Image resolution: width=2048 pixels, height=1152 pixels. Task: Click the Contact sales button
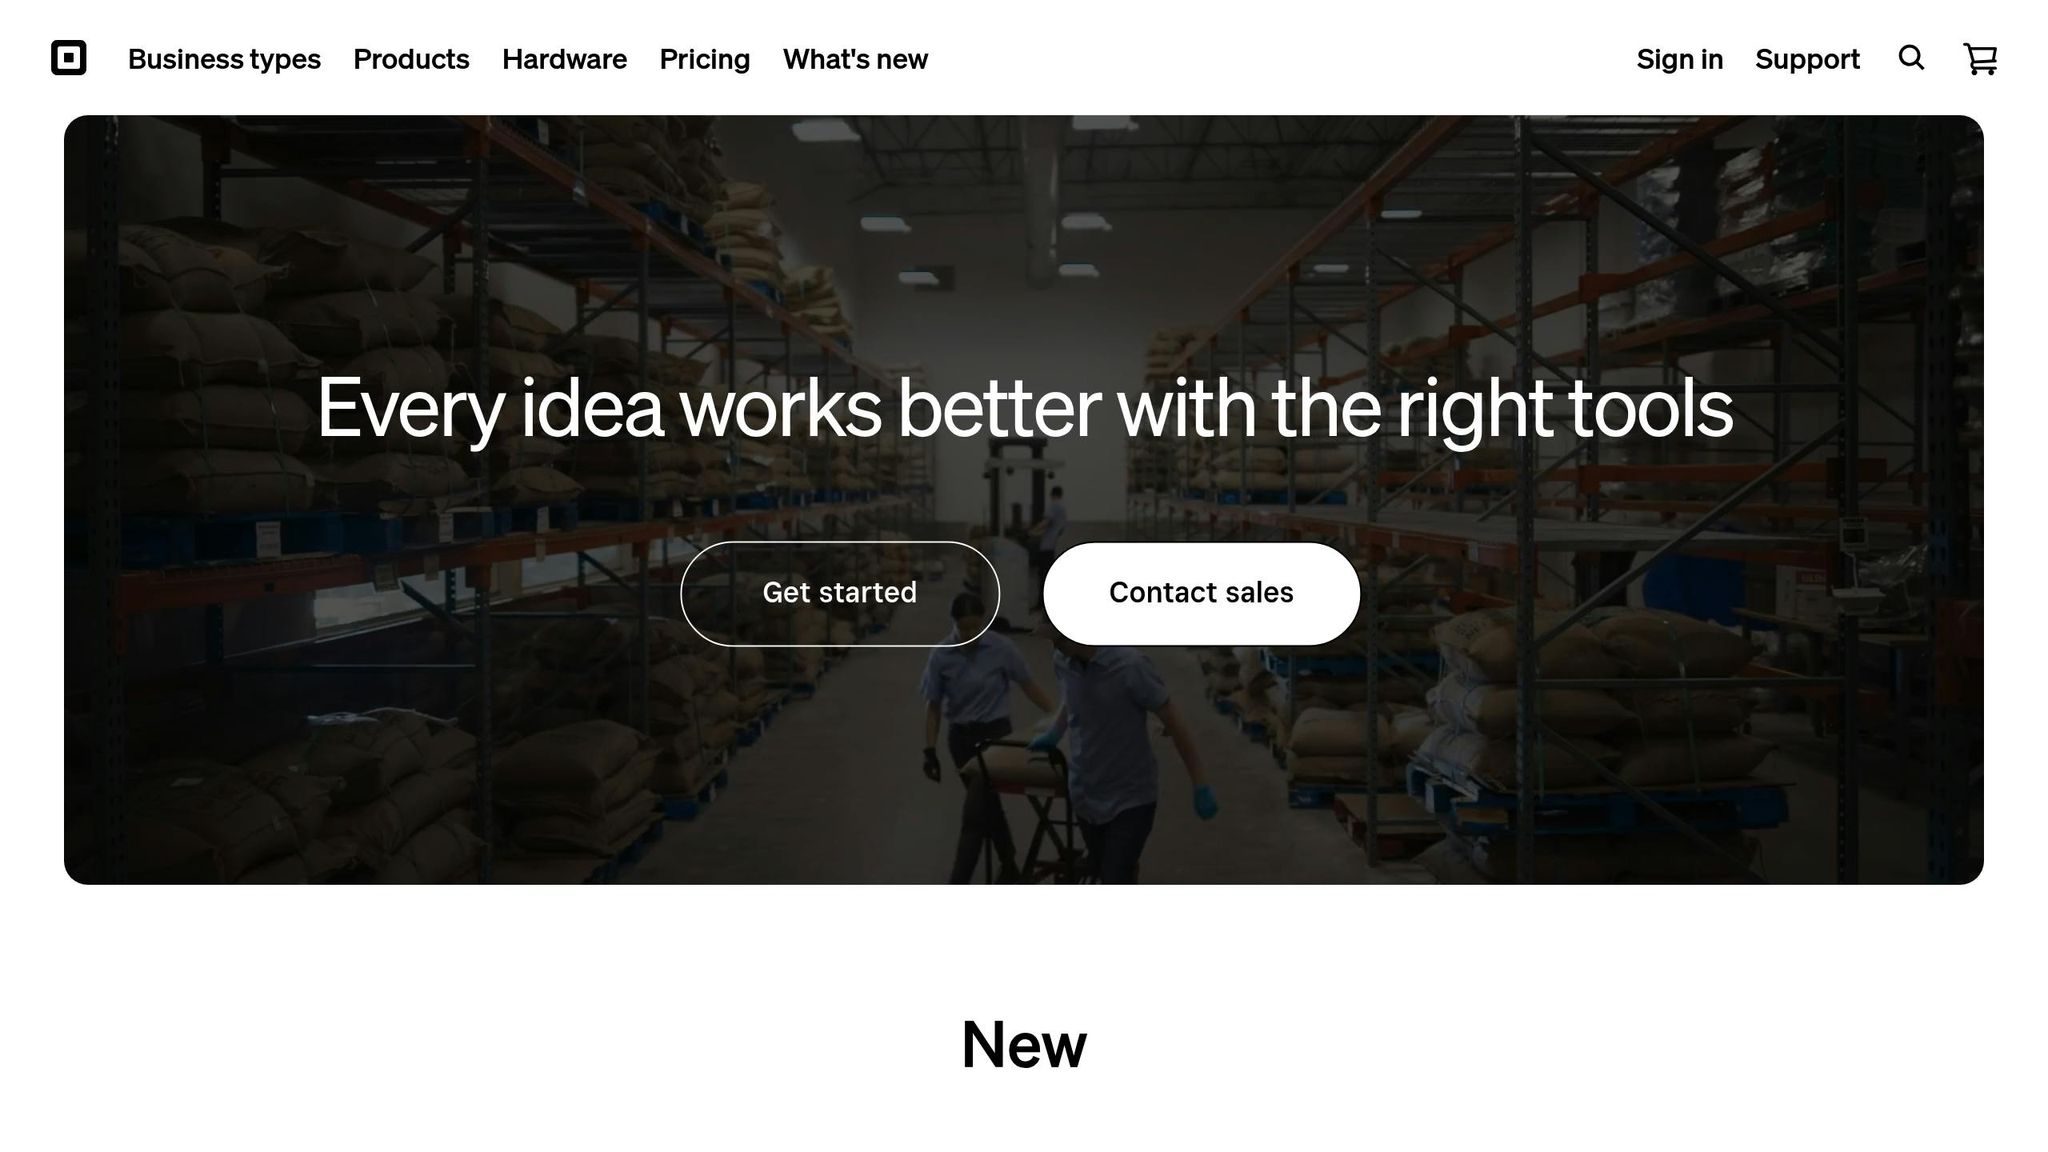[x=1201, y=593]
